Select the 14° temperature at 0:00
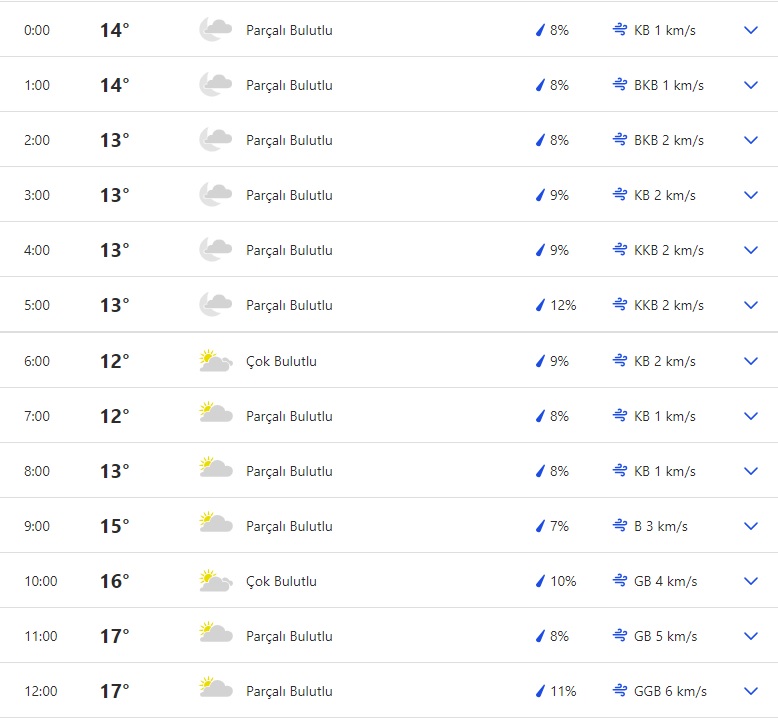Viewport: 778px width, 718px height. coord(114,30)
